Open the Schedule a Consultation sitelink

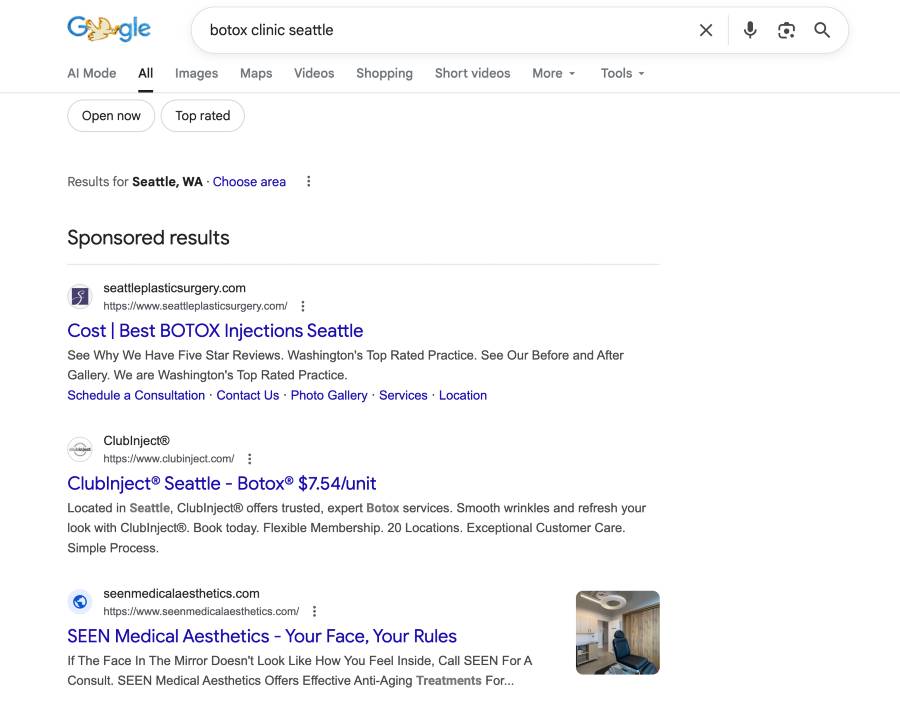pyautogui.click(x=136, y=394)
